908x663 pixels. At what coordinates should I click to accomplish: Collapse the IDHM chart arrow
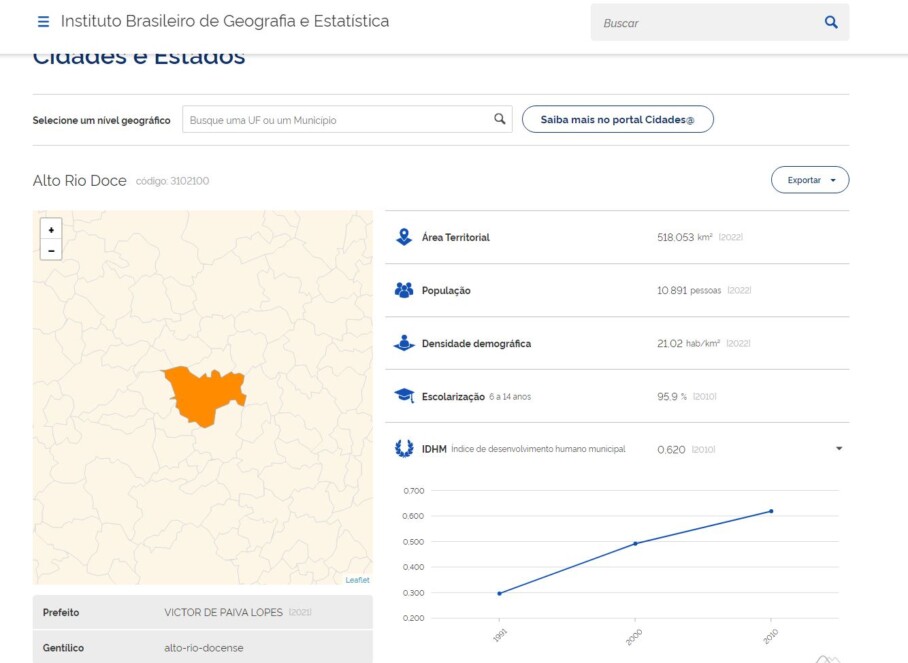pyautogui.click(x=839, y=449)
